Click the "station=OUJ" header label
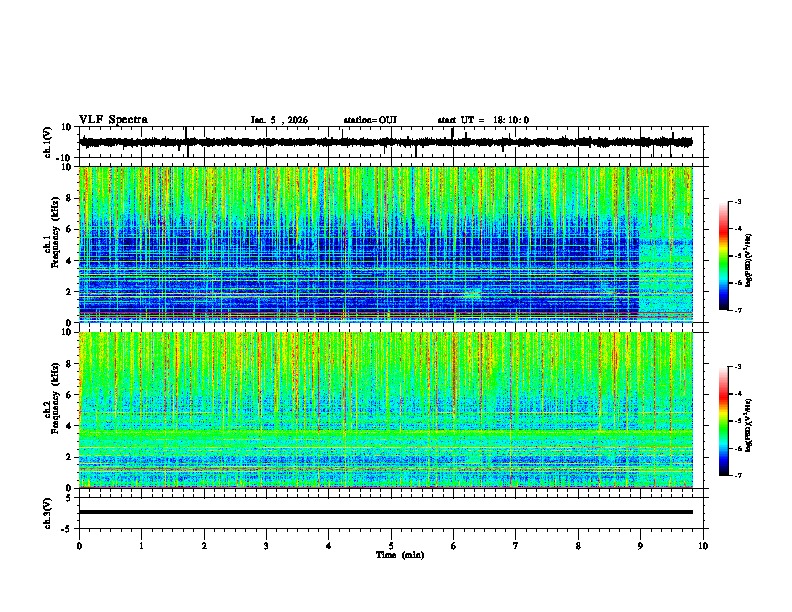 370,120
